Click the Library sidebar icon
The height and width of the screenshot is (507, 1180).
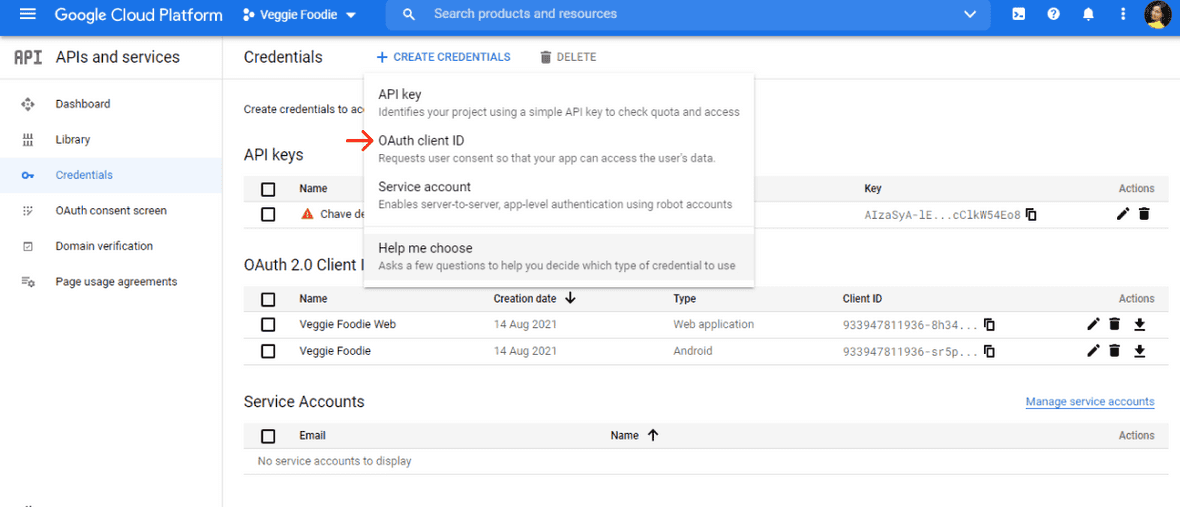(28, 139)
